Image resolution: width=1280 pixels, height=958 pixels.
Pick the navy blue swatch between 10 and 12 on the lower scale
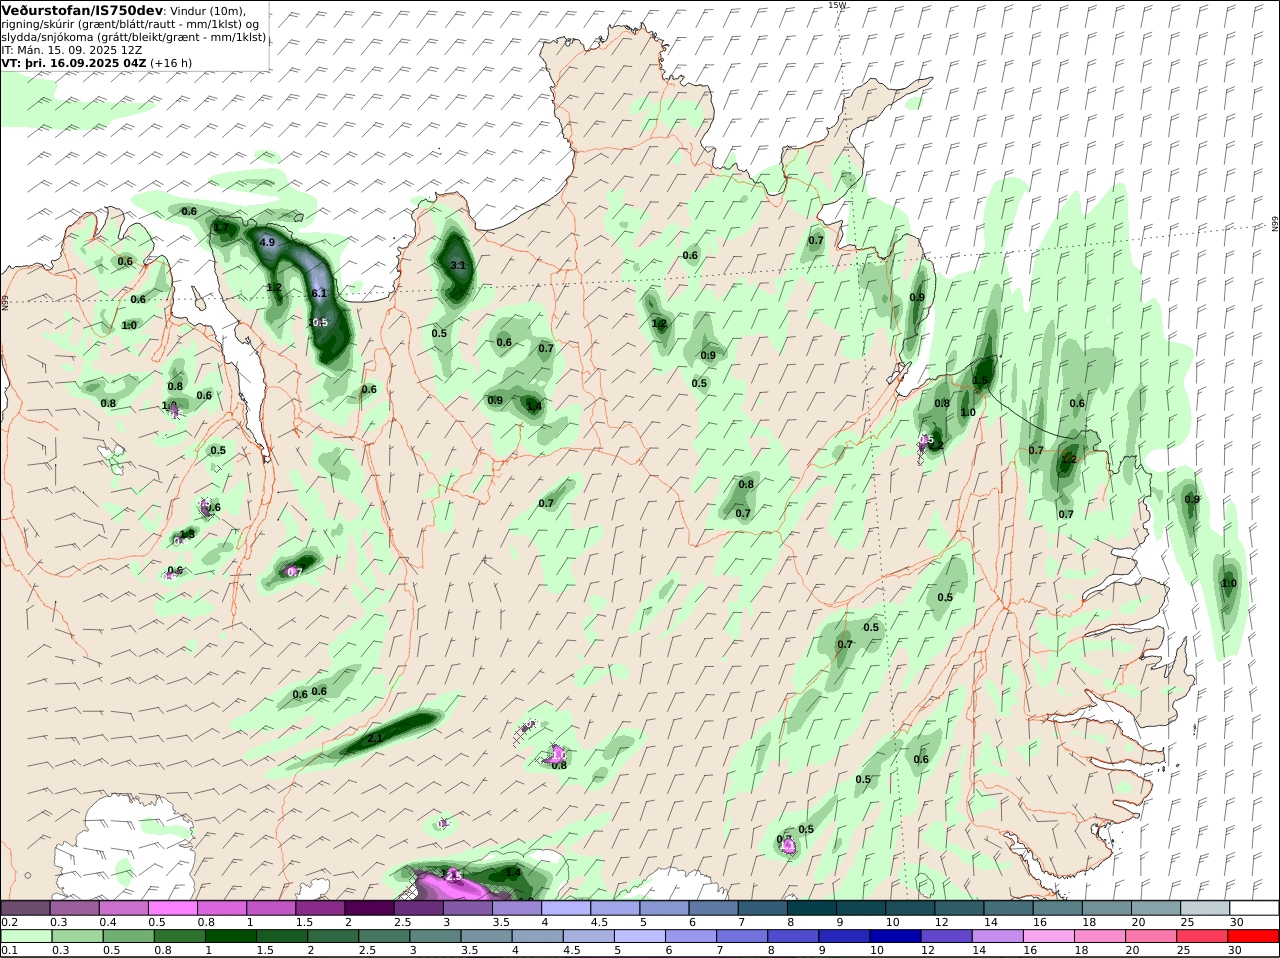895,936
